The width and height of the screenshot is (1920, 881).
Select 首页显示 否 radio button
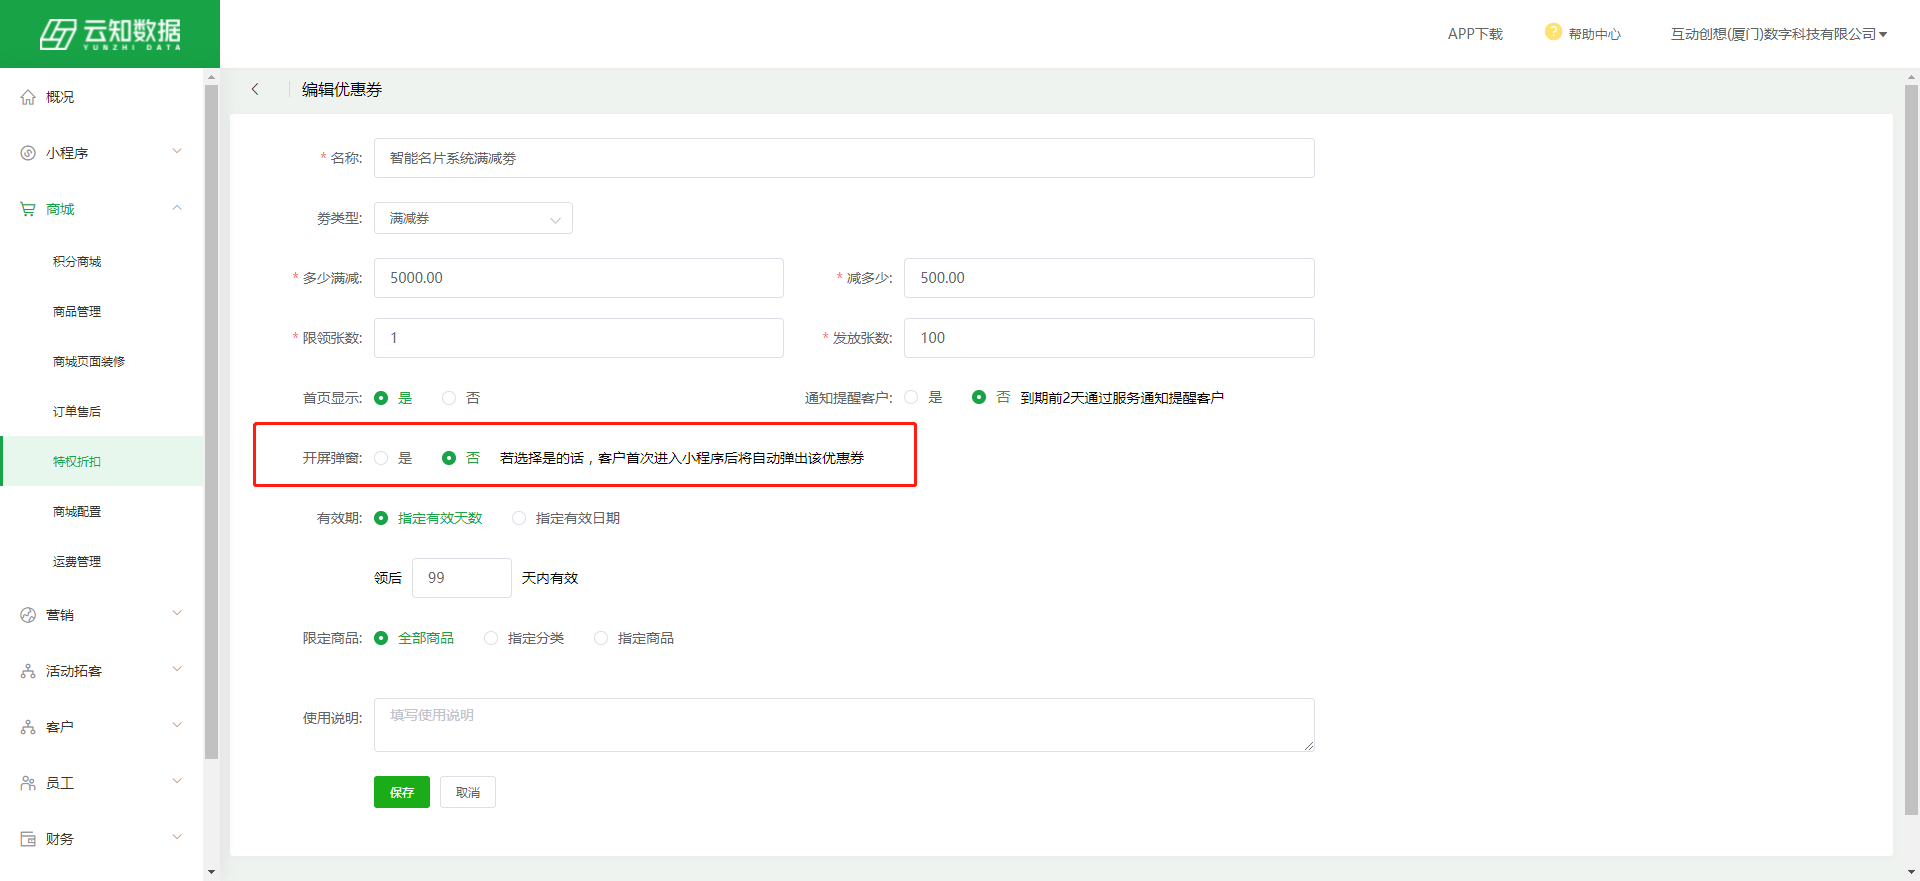click(x=449, y=398)
